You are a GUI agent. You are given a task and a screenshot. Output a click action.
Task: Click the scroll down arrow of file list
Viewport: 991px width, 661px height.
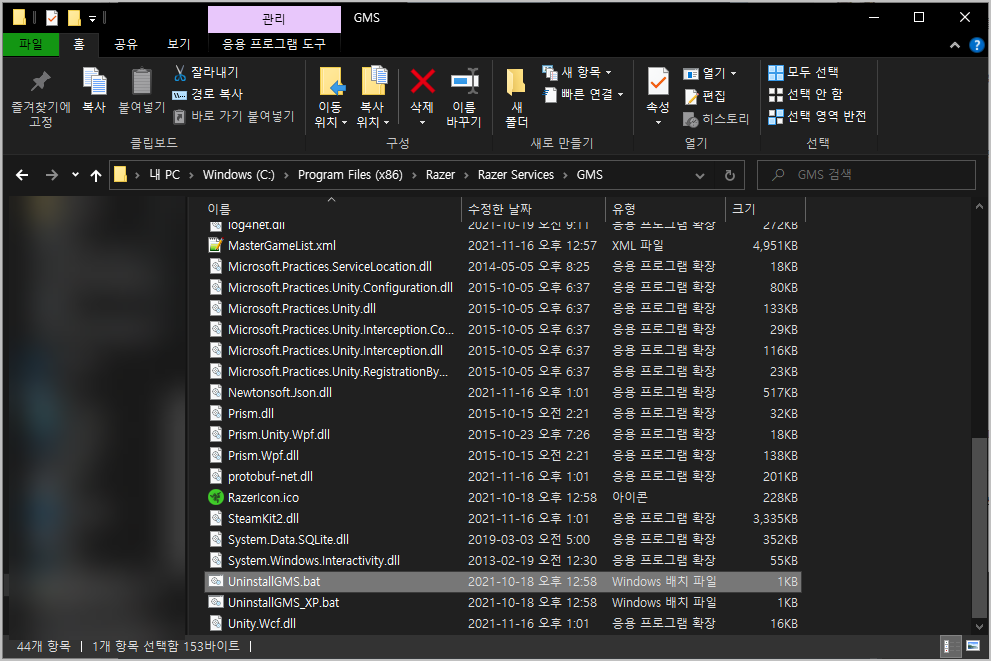tap(979, 626)
